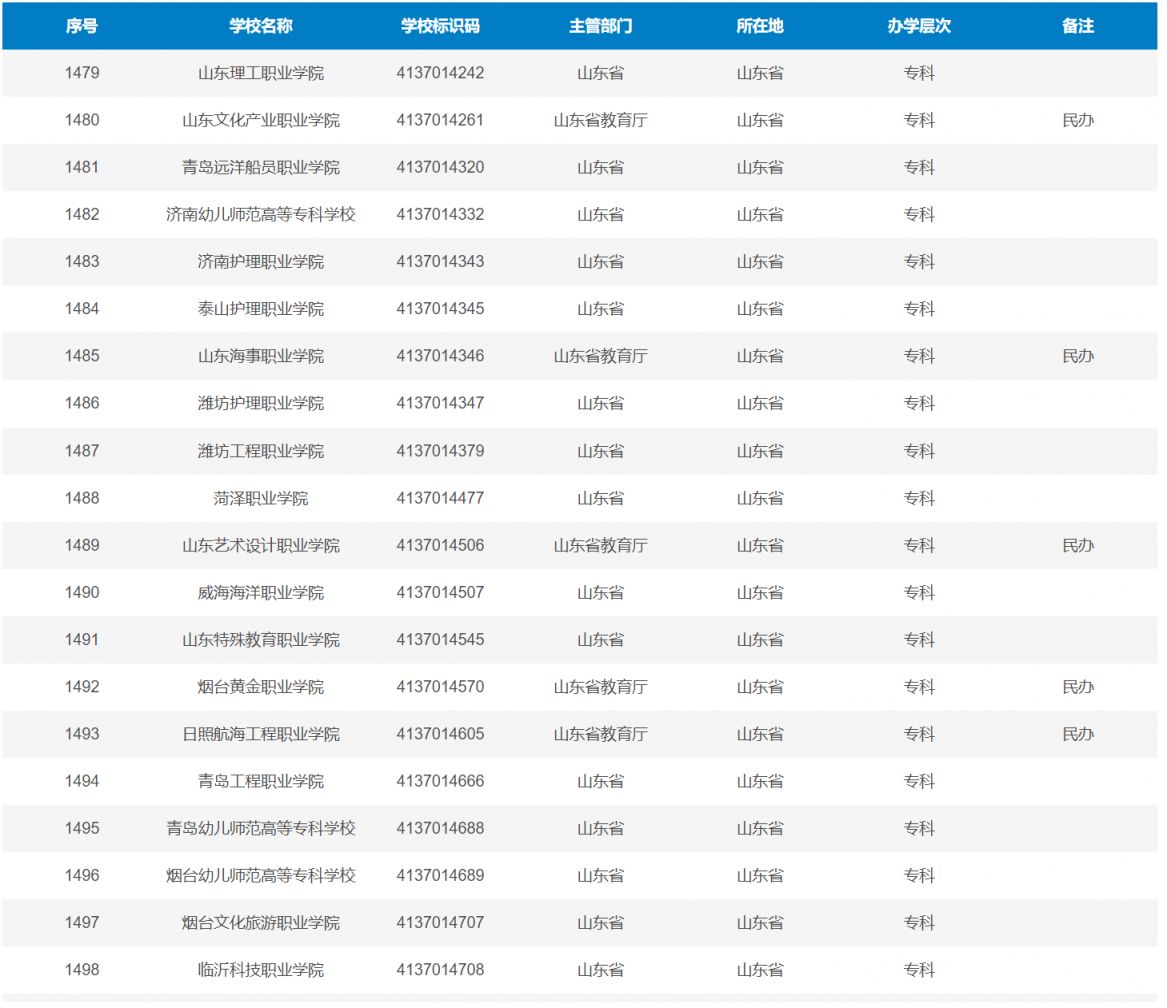Click the 所在地 column header
Image resolution: width=1167 pixels, height=1008 pixels.
pos(760,26)
